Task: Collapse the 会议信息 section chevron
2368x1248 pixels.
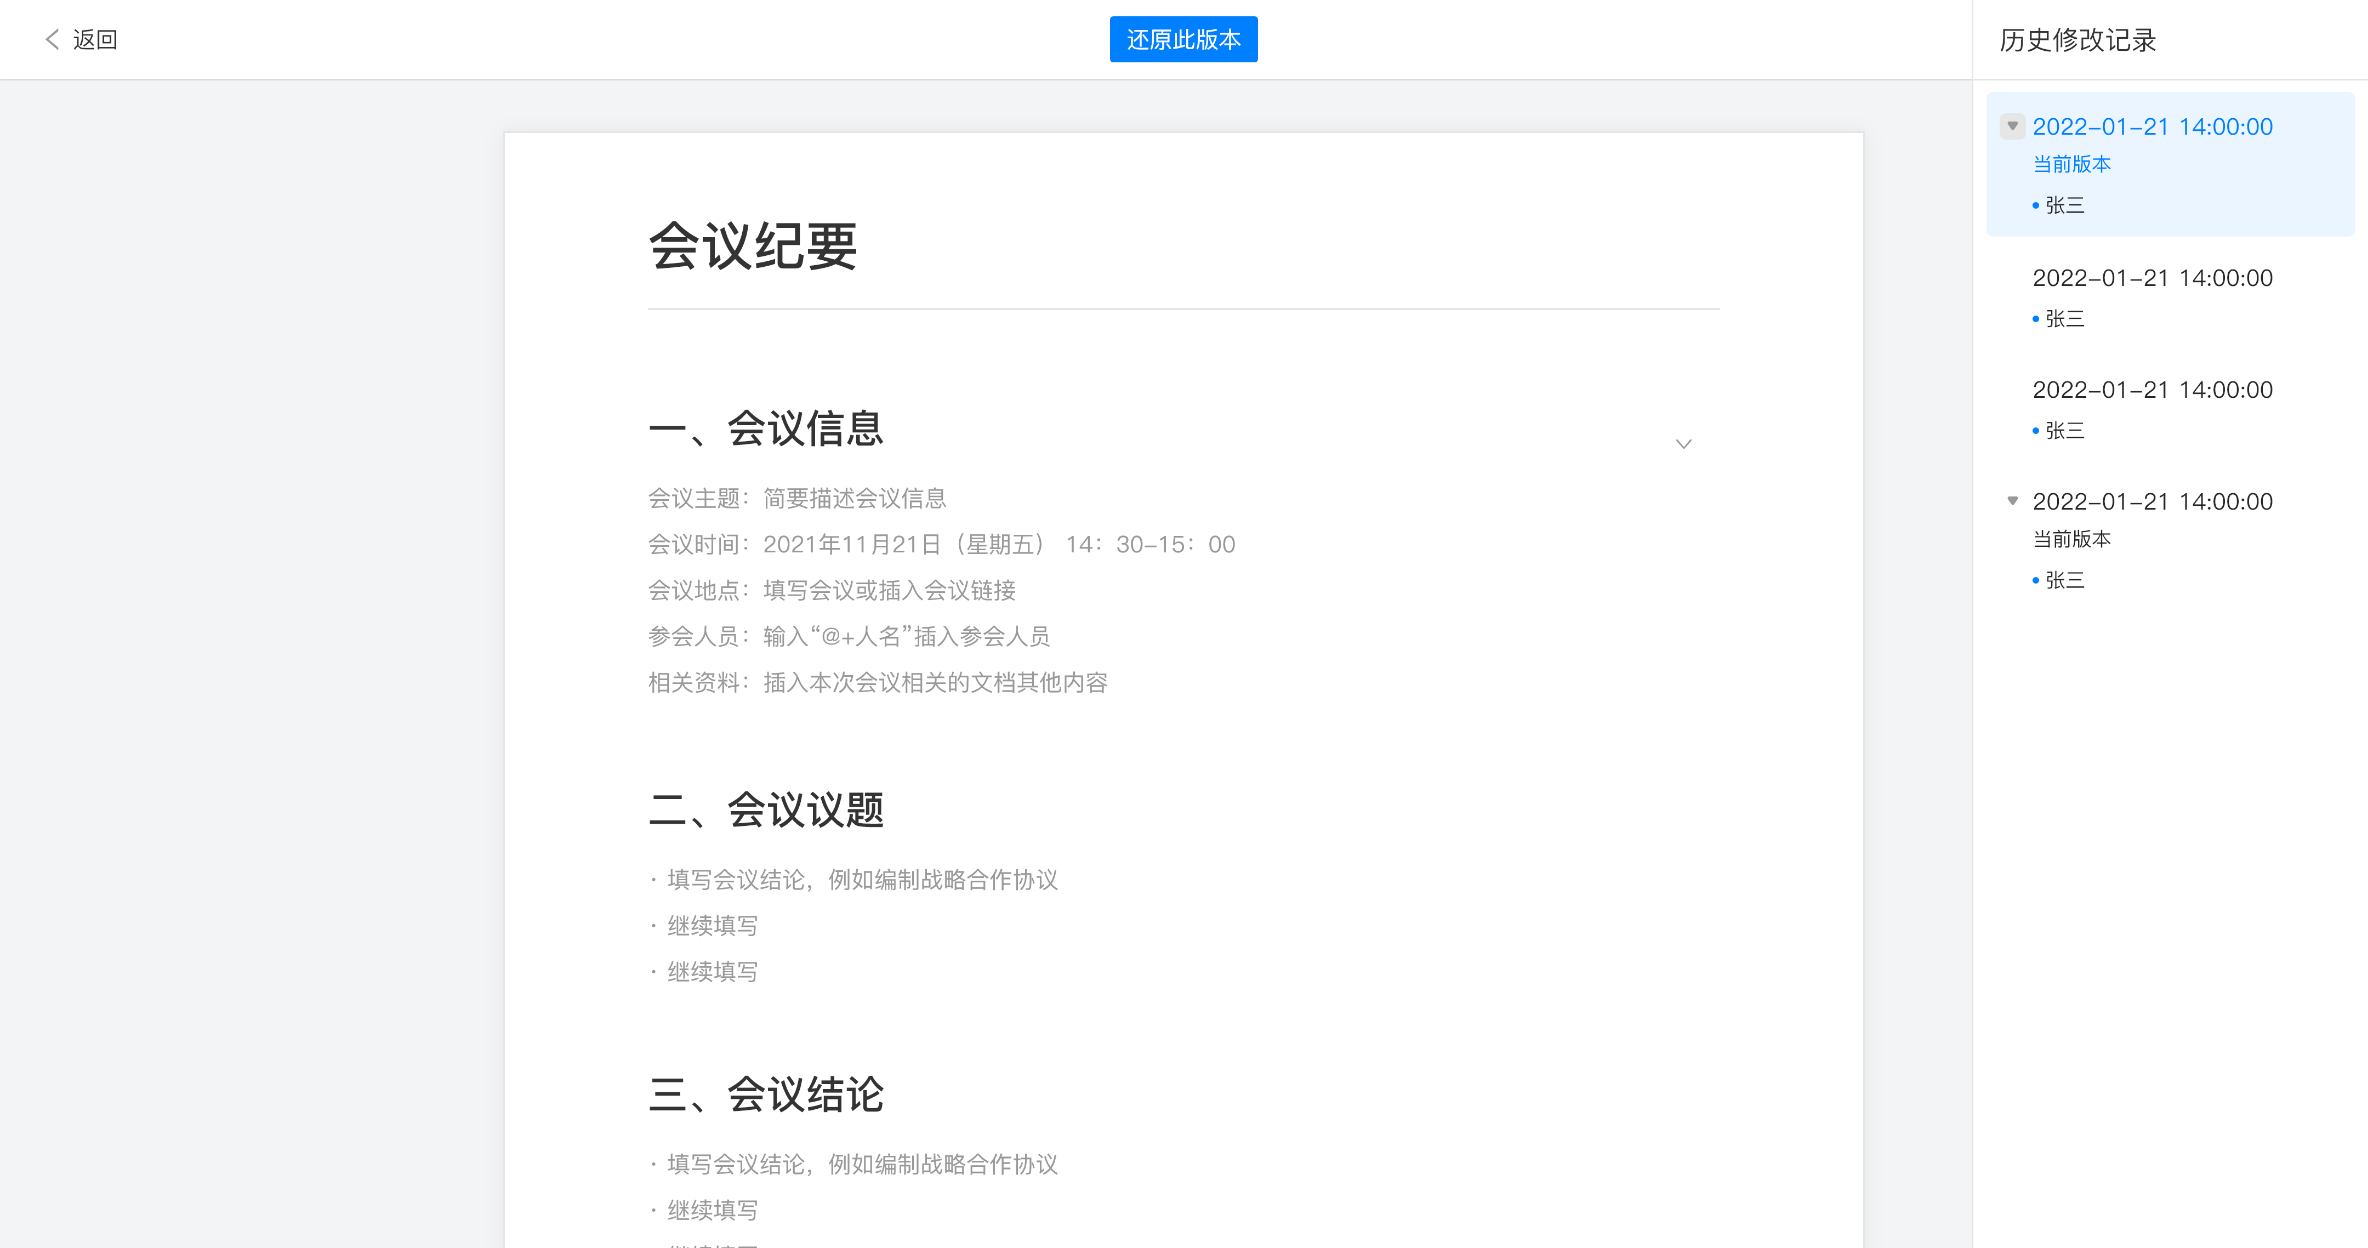Action: (x=1684, y=444)
